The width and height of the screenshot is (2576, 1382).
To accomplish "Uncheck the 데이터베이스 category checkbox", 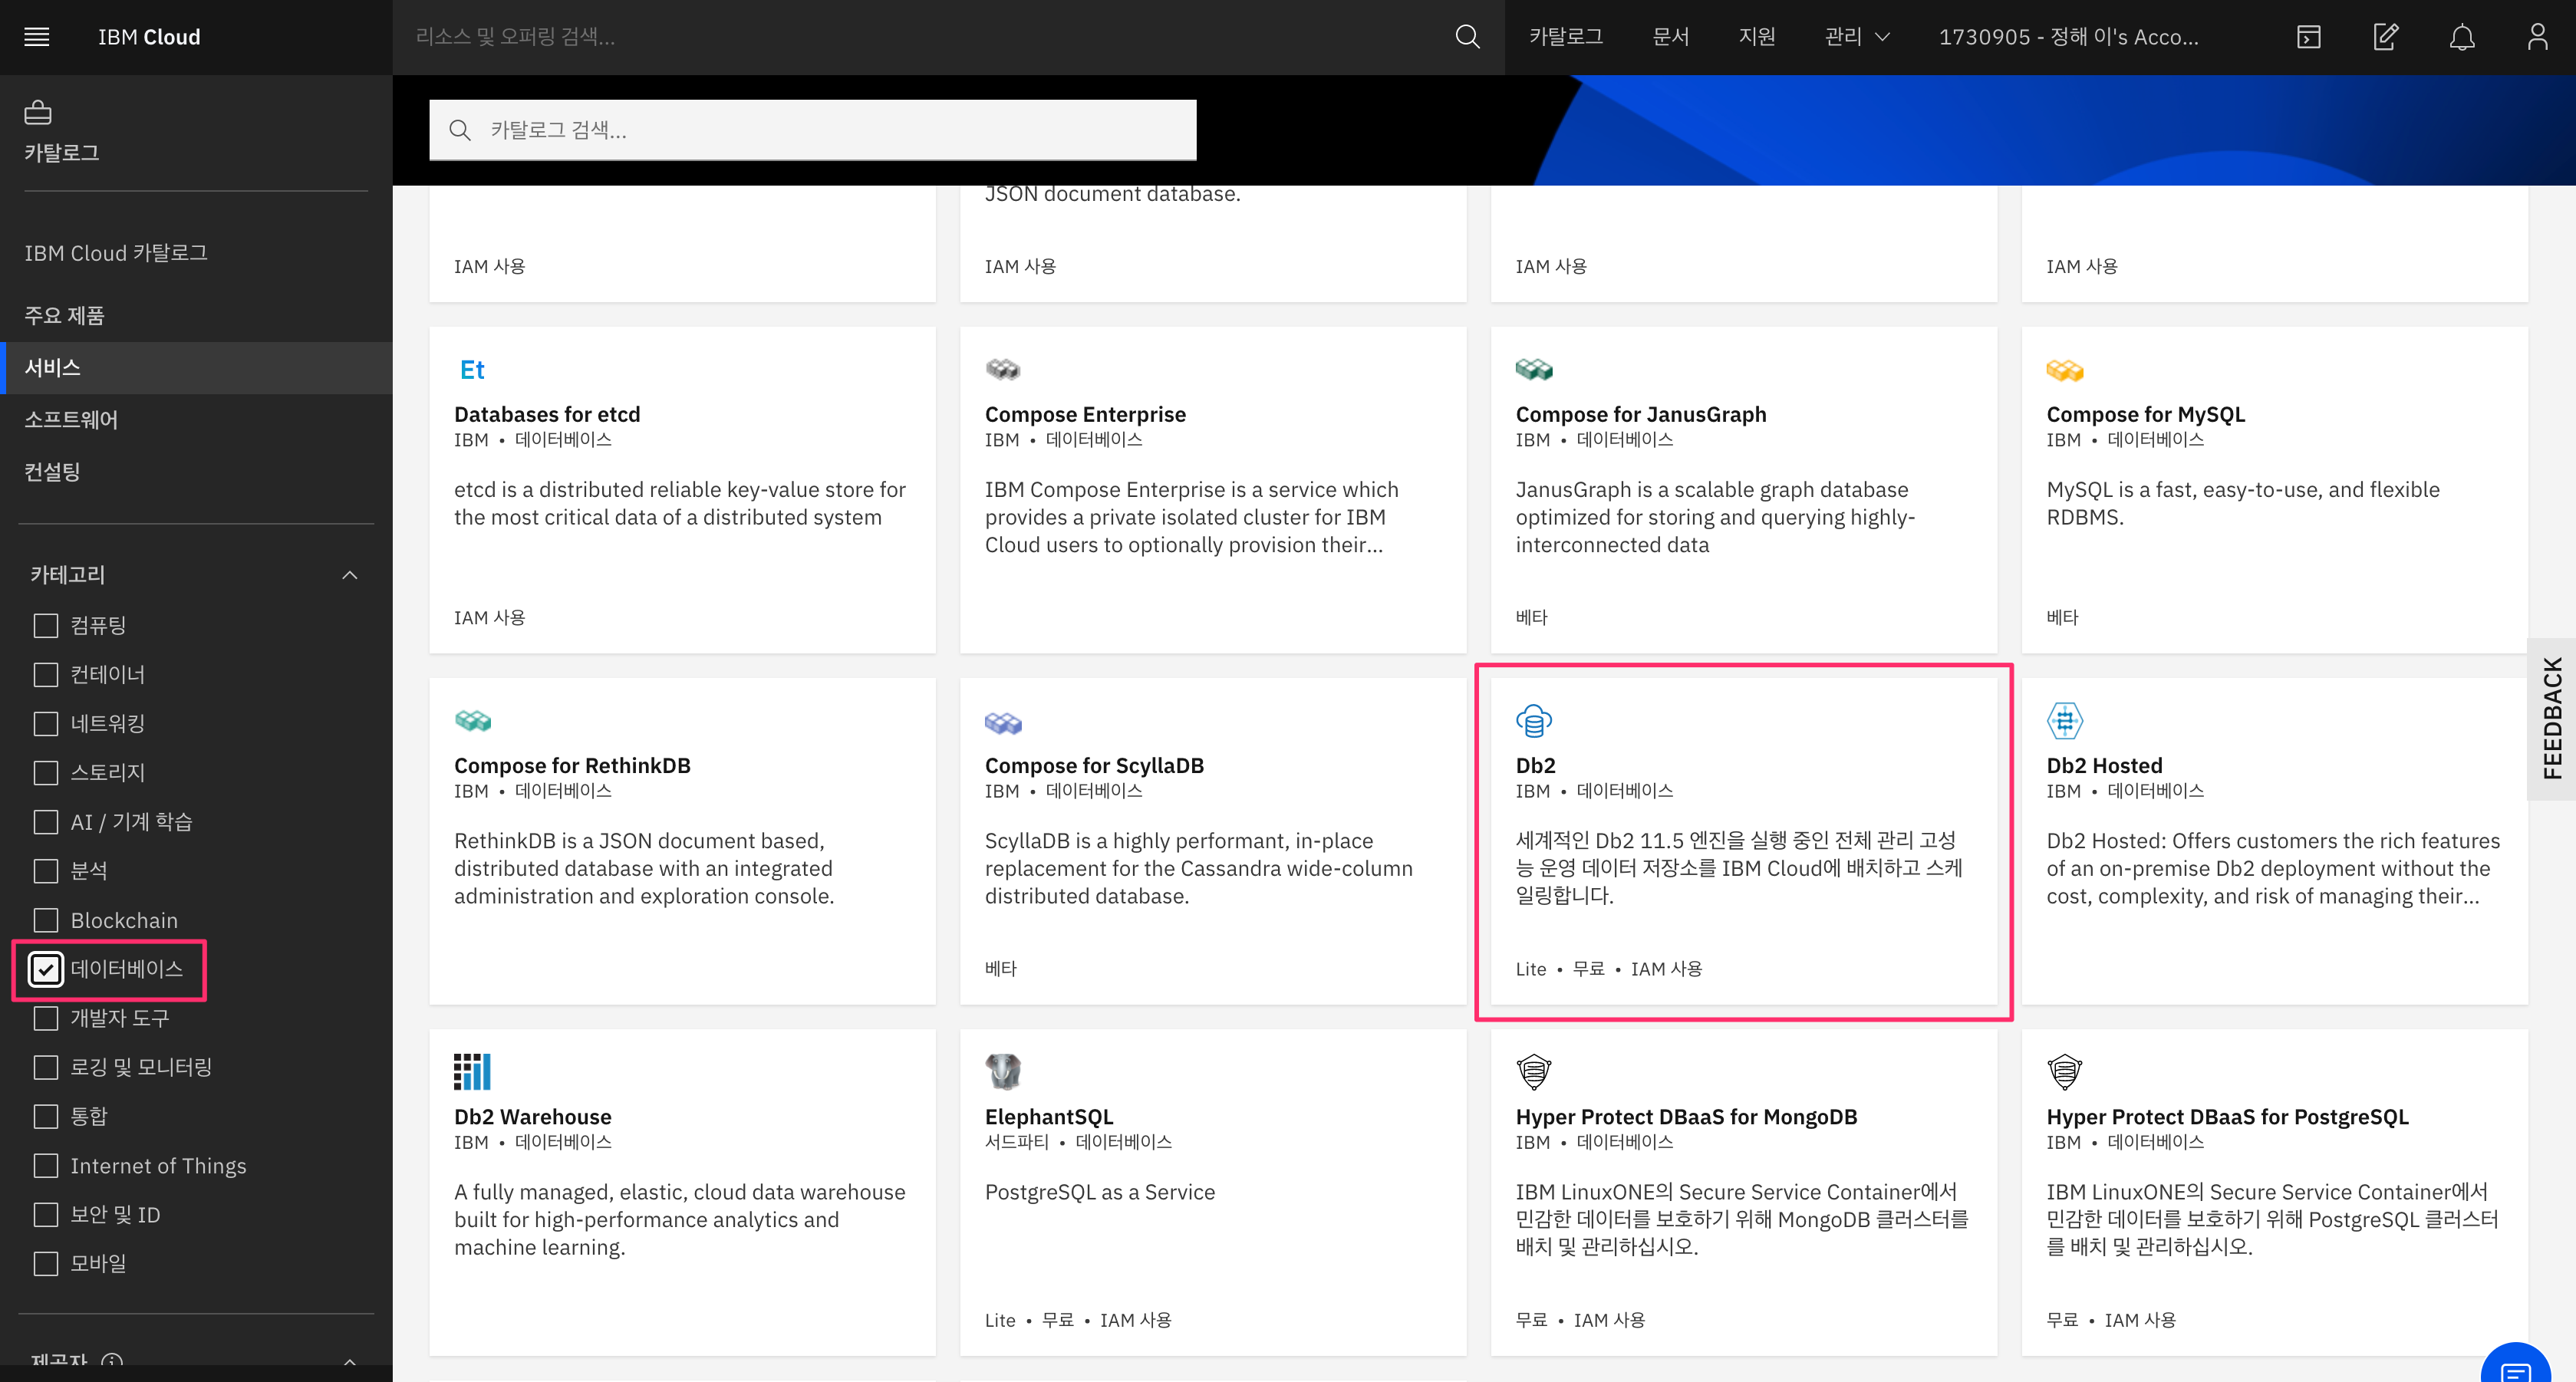I will (46, 969).
